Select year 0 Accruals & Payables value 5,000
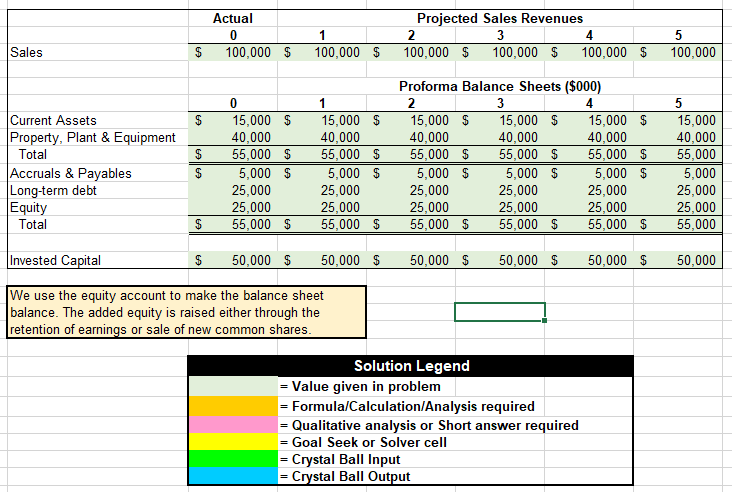The image size is (732, 492). (255, 173)
